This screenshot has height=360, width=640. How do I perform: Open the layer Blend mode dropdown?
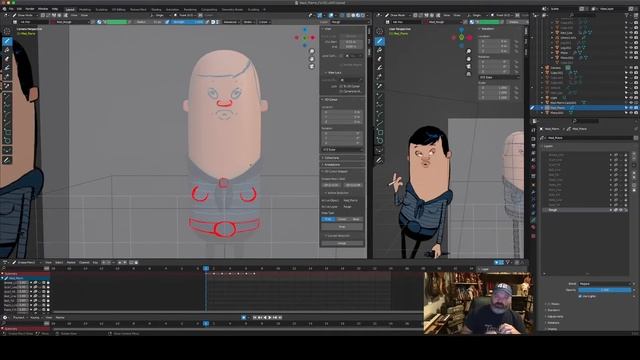coord(605,284)
